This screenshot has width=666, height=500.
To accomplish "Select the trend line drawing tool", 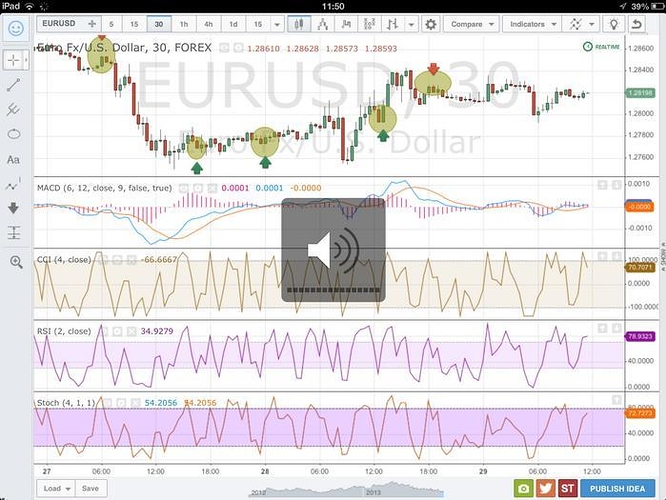I will click(x=14, y=85).
